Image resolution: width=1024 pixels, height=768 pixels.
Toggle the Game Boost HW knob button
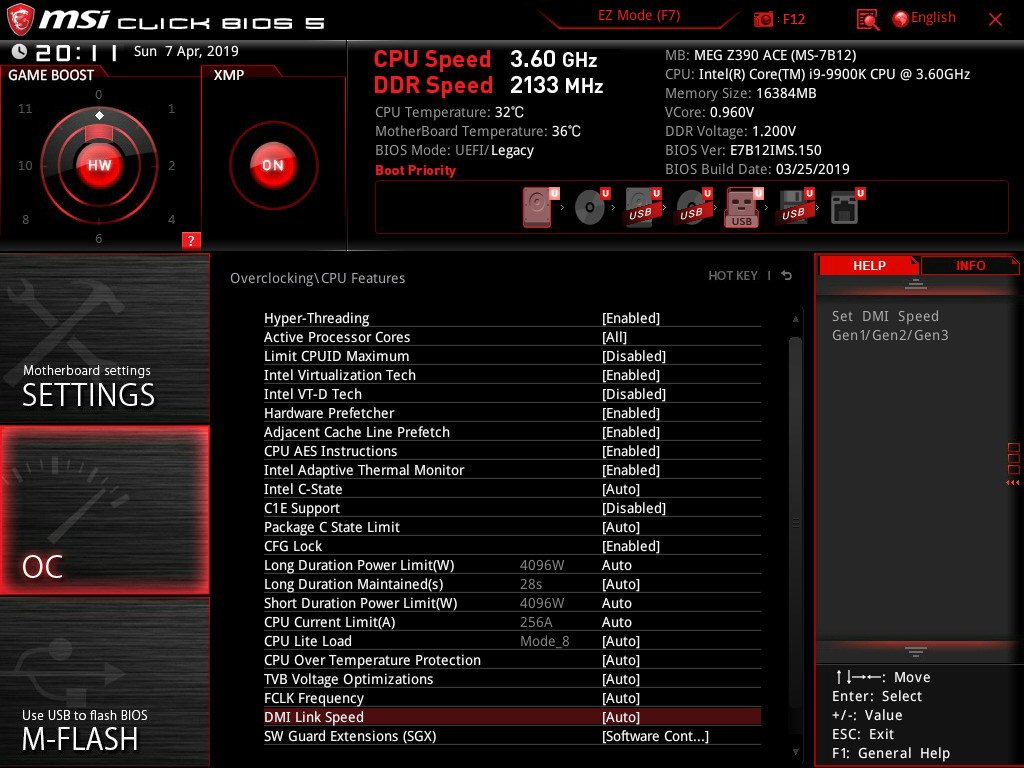click(x=99, y=165)
